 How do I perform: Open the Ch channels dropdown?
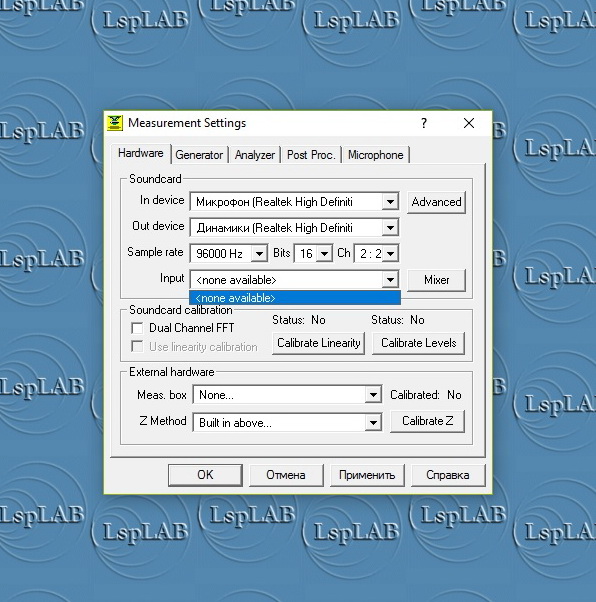[391, 253]
